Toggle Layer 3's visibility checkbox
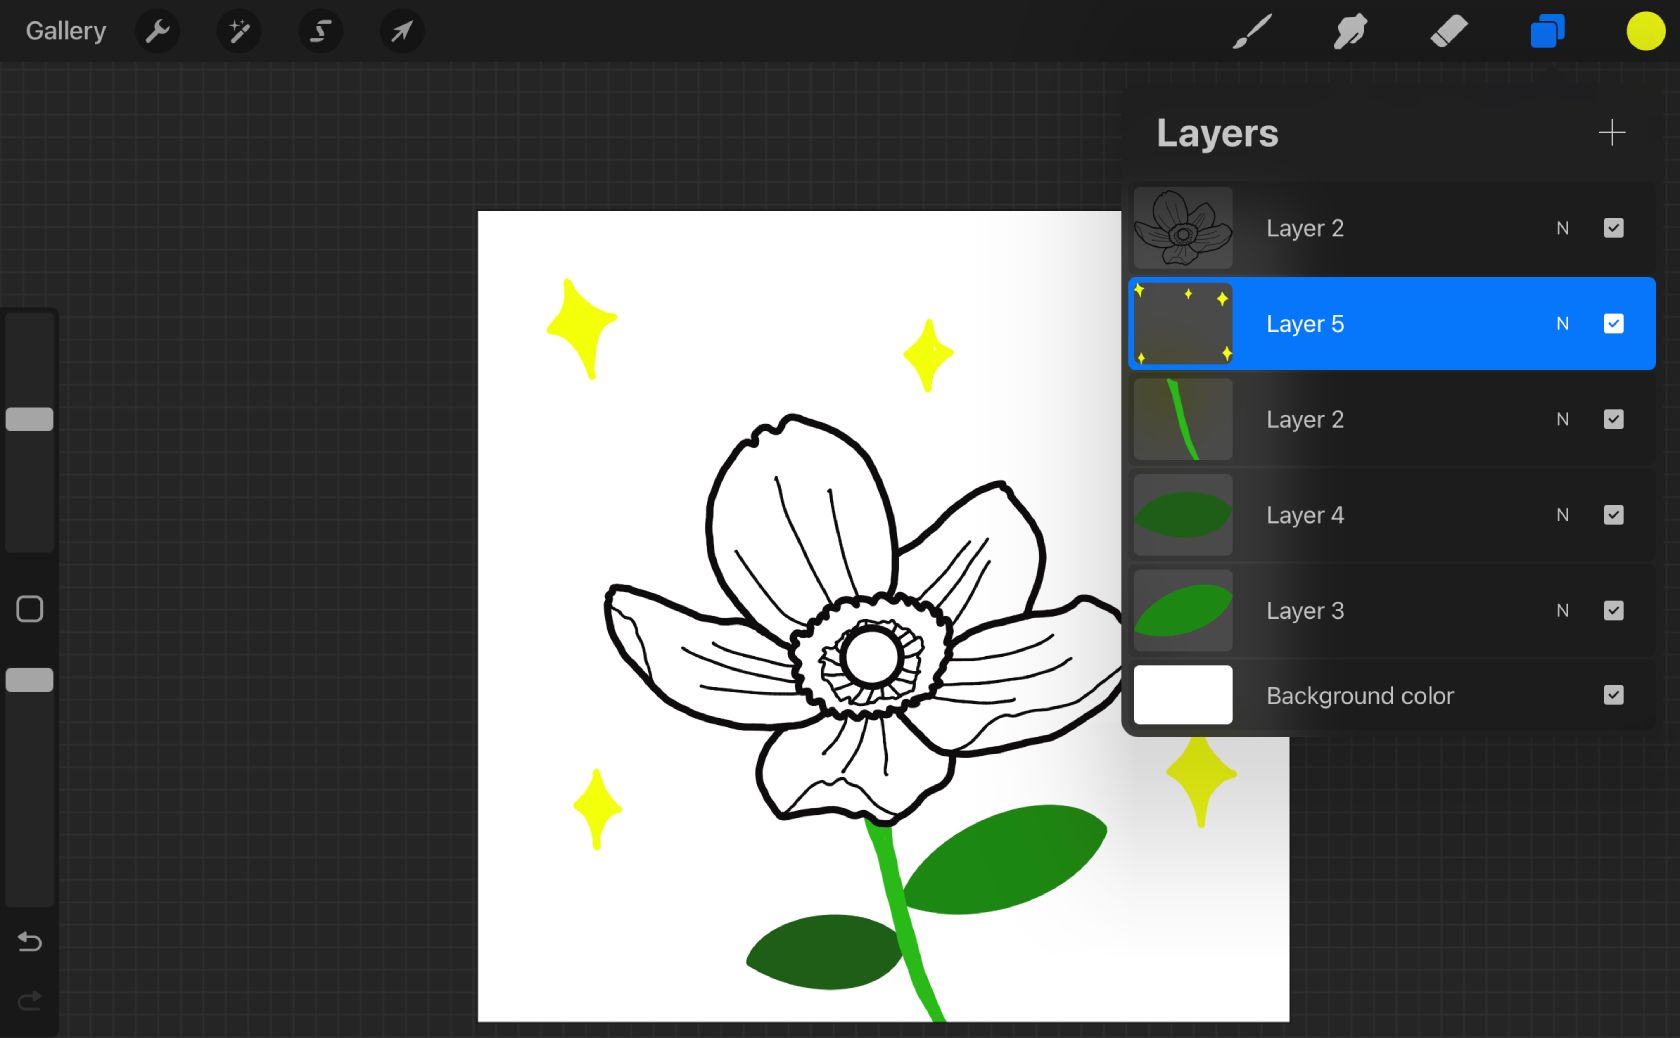 click(x=1613, y=610)
